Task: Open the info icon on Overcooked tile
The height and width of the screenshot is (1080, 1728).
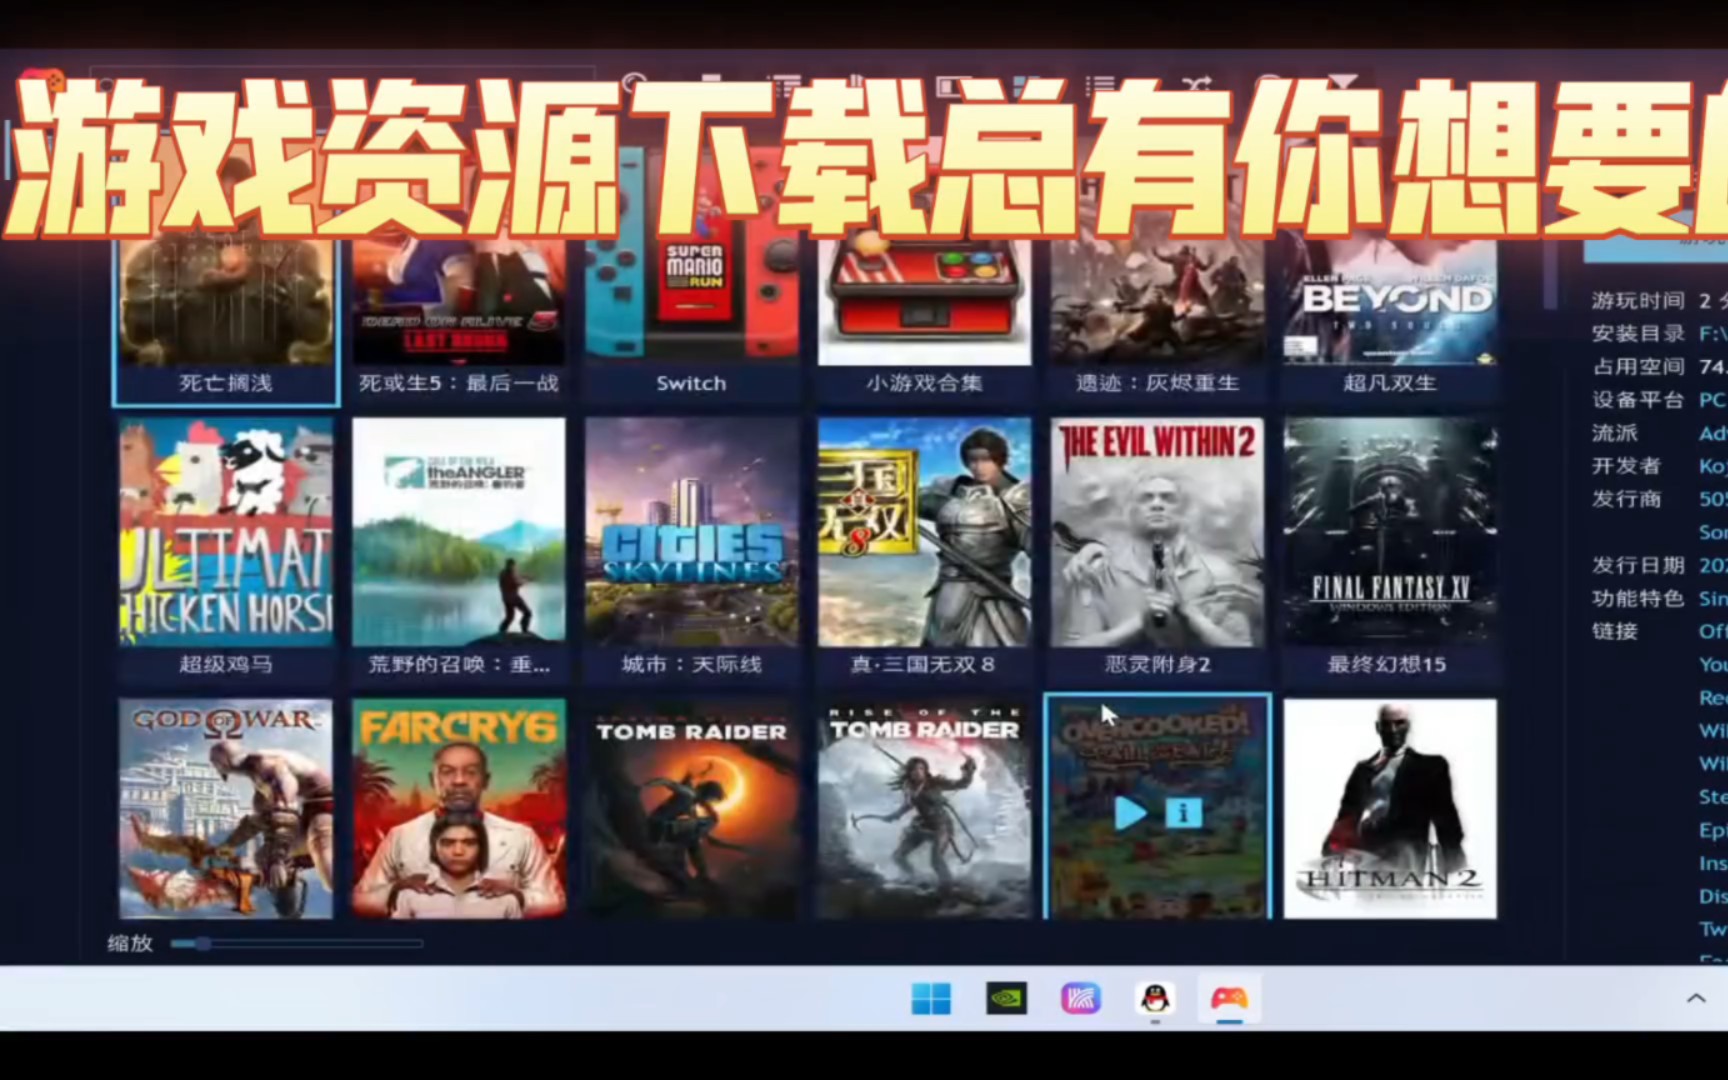Action: point(1183,813)
